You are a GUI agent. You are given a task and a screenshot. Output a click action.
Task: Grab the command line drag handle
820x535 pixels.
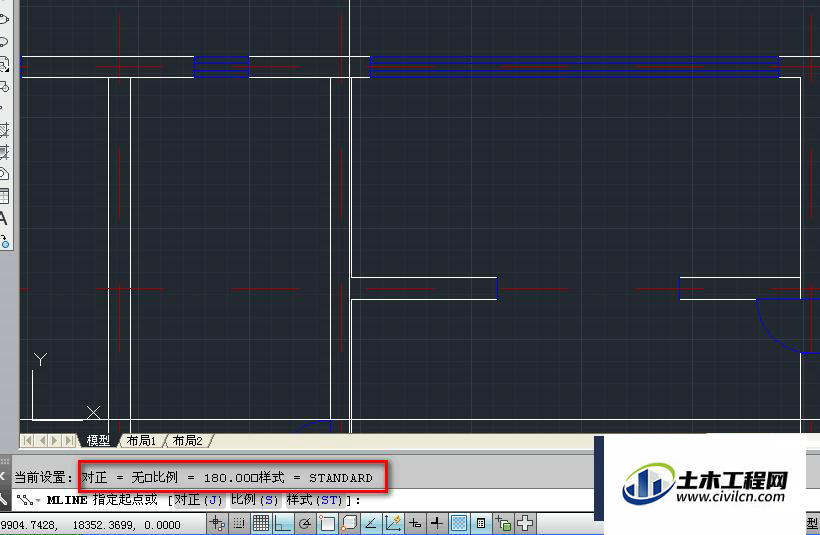point(5,461)
